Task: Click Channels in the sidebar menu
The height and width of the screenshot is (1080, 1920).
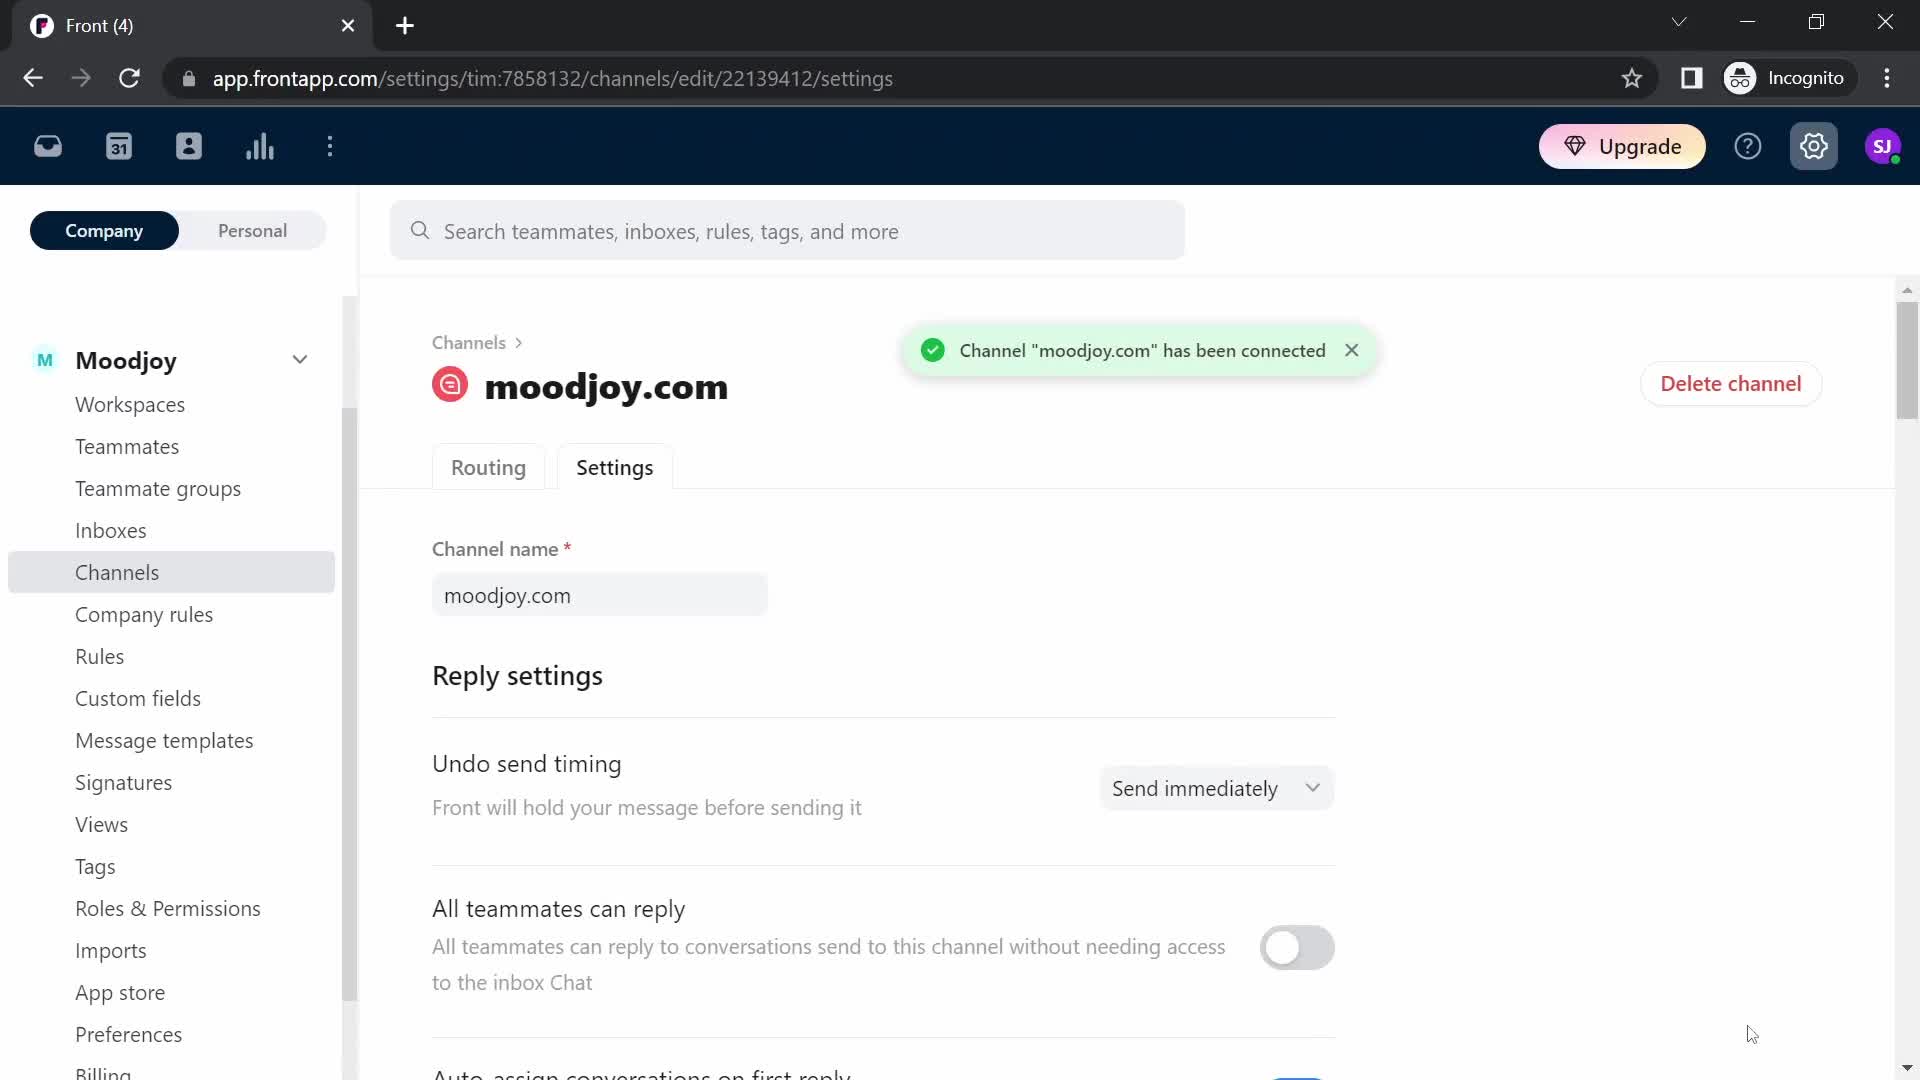Action: [117, 571]
